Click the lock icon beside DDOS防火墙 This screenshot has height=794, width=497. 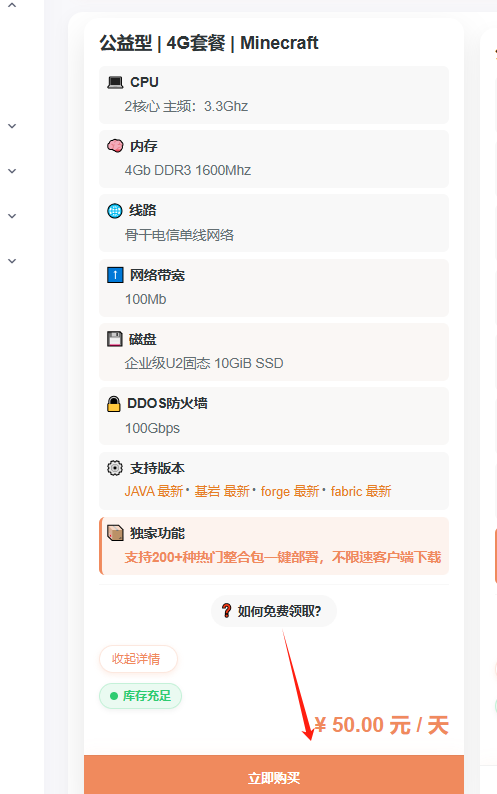click(x=114, y=404)
